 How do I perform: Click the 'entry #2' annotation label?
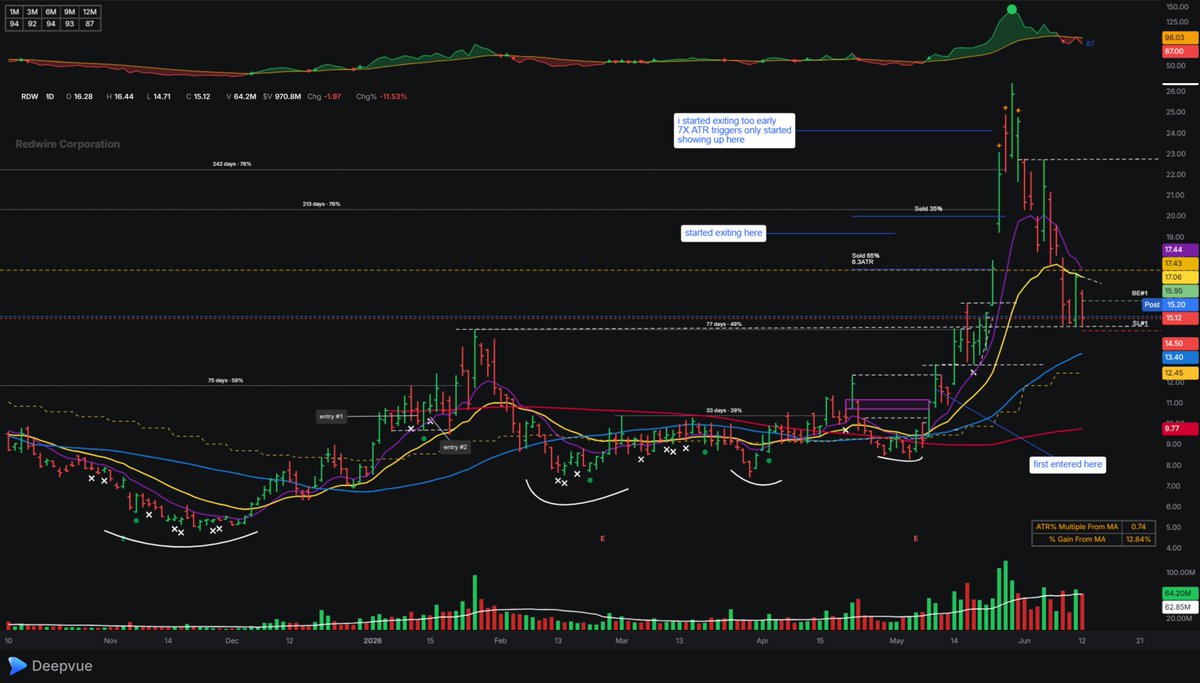(455, 447)
